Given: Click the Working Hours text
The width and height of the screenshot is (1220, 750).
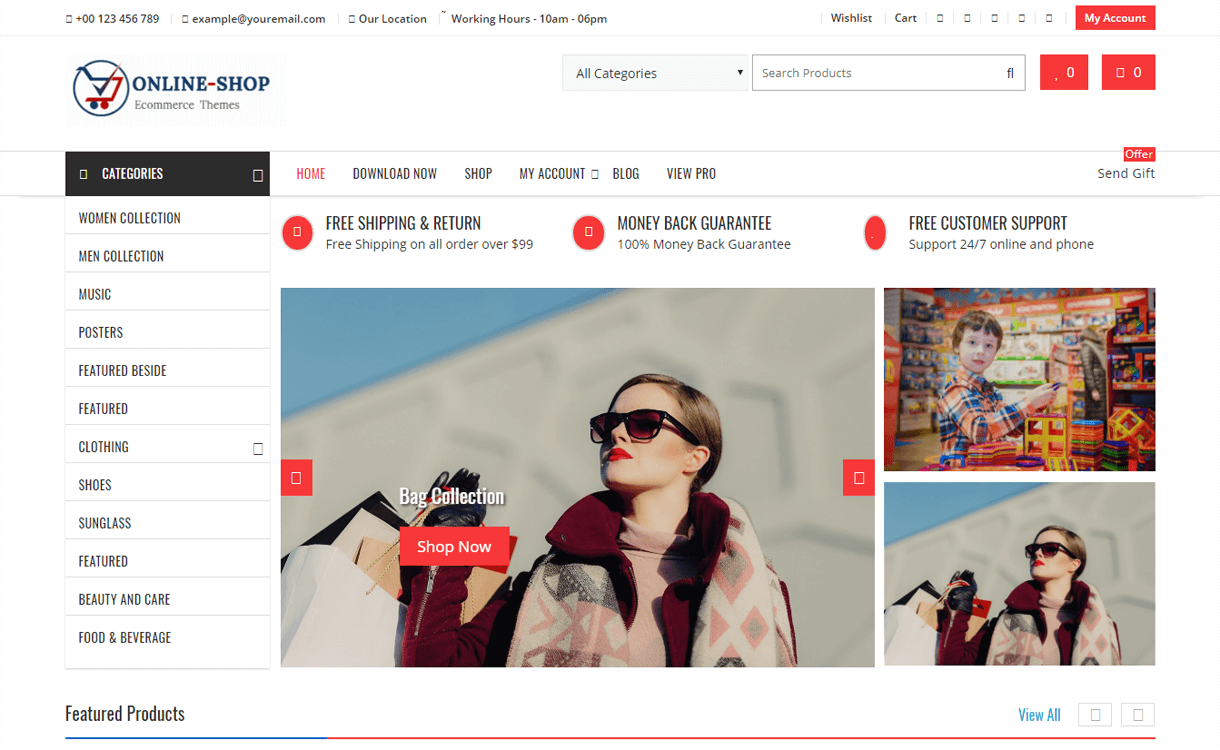Looking at the screenshot, I should pyautogui.click(x=529, y=18).
